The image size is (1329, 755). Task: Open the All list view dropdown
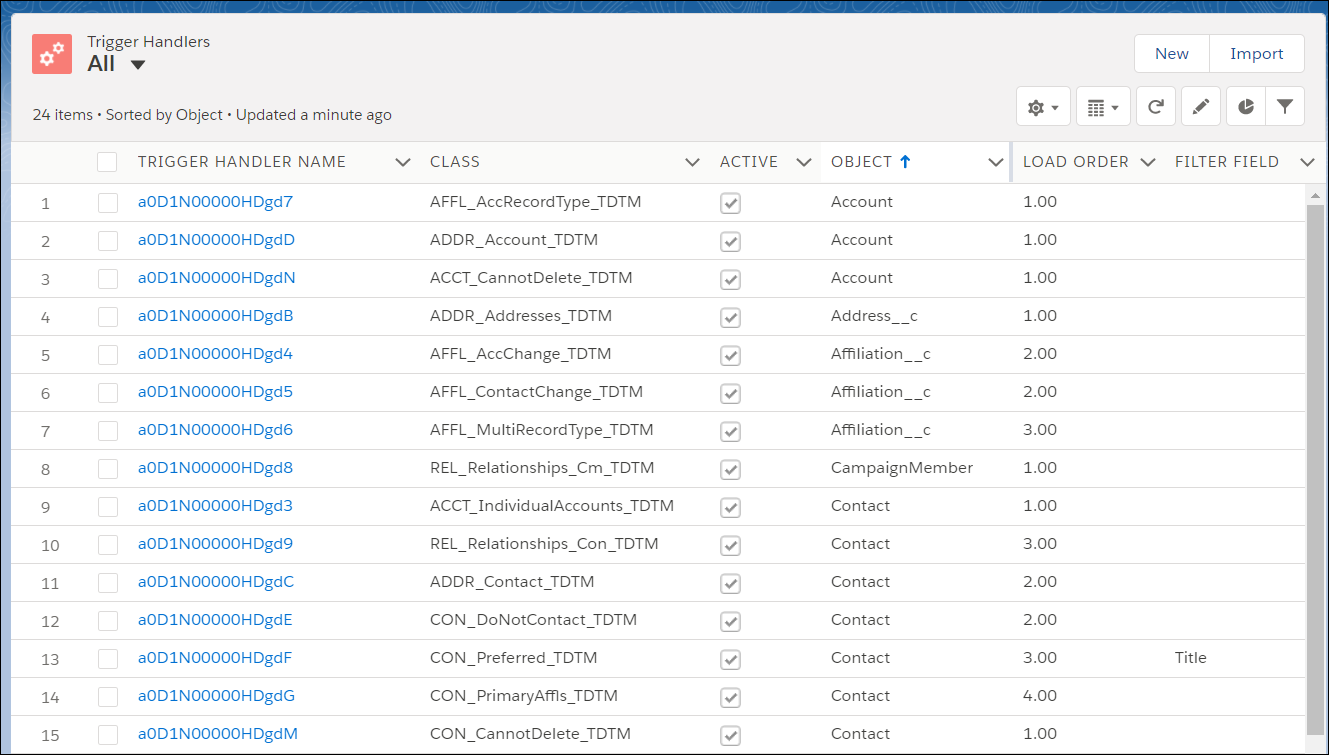click(137, 63)
